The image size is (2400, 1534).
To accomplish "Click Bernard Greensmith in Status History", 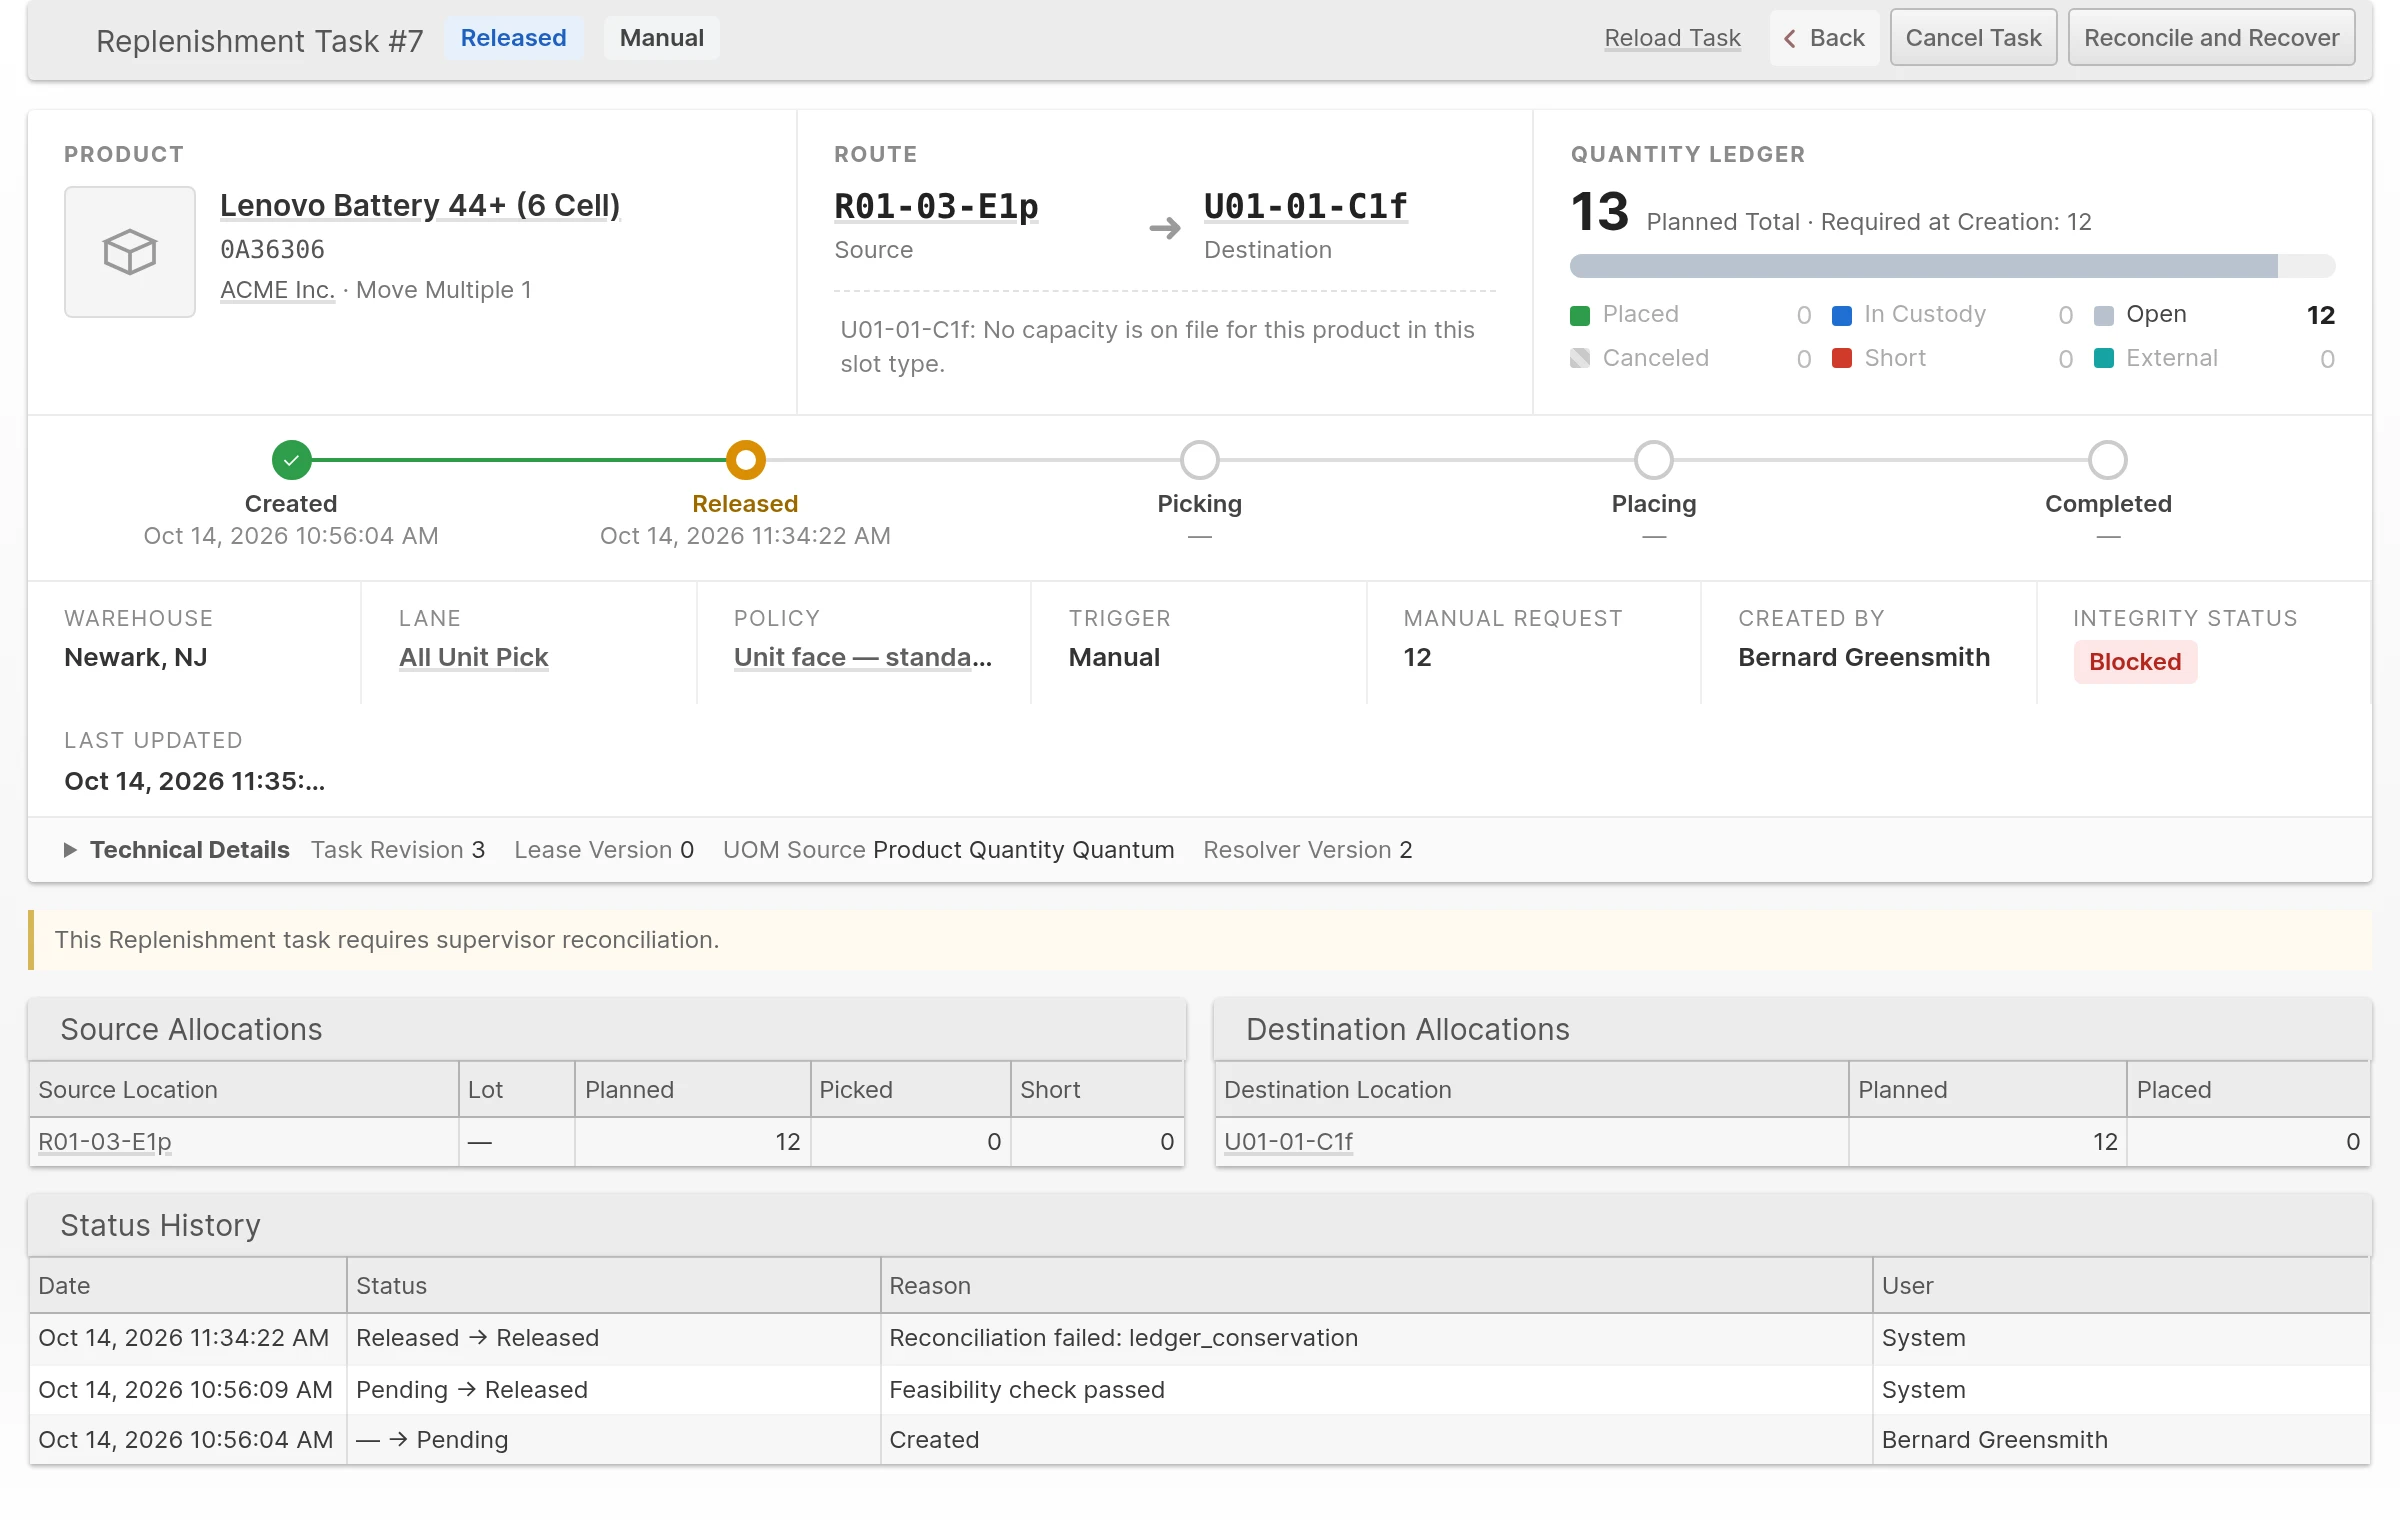I will click(1994, 1440).
